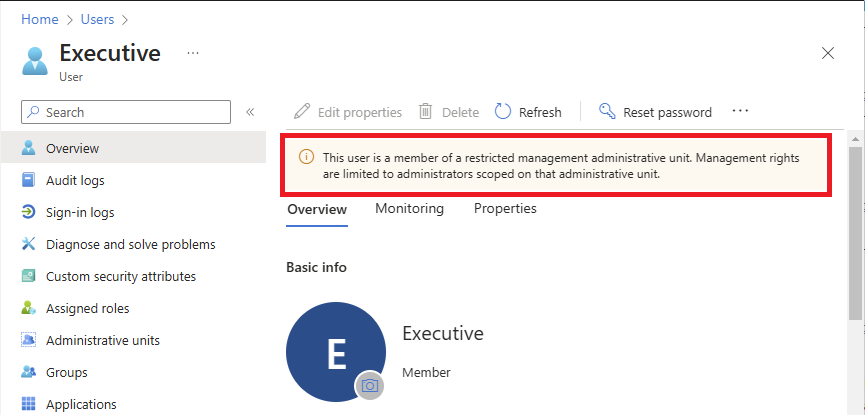The height and width of the screenshot is (415, 865).
Task: Open the Sign-in logs icon
Action: [x=28, y=212]
